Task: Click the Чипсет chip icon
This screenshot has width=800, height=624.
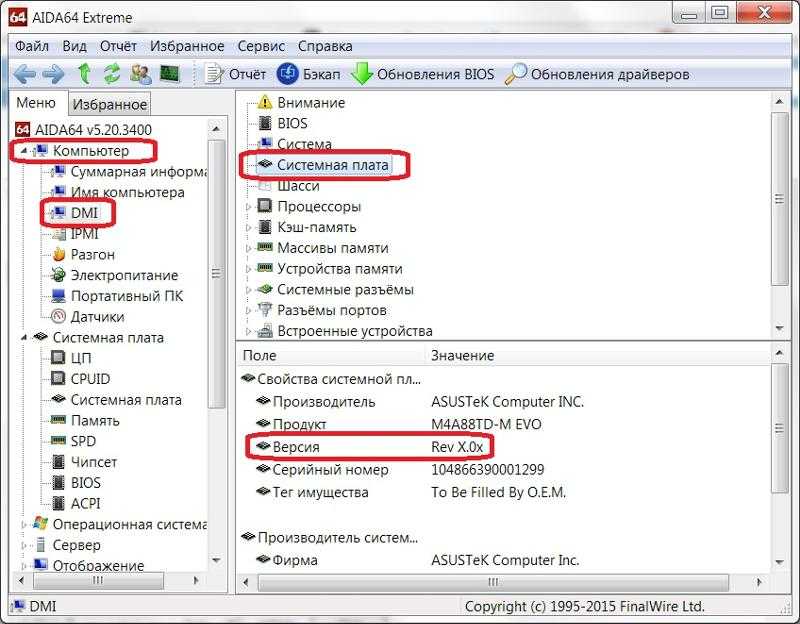Action: pos(59,462)
